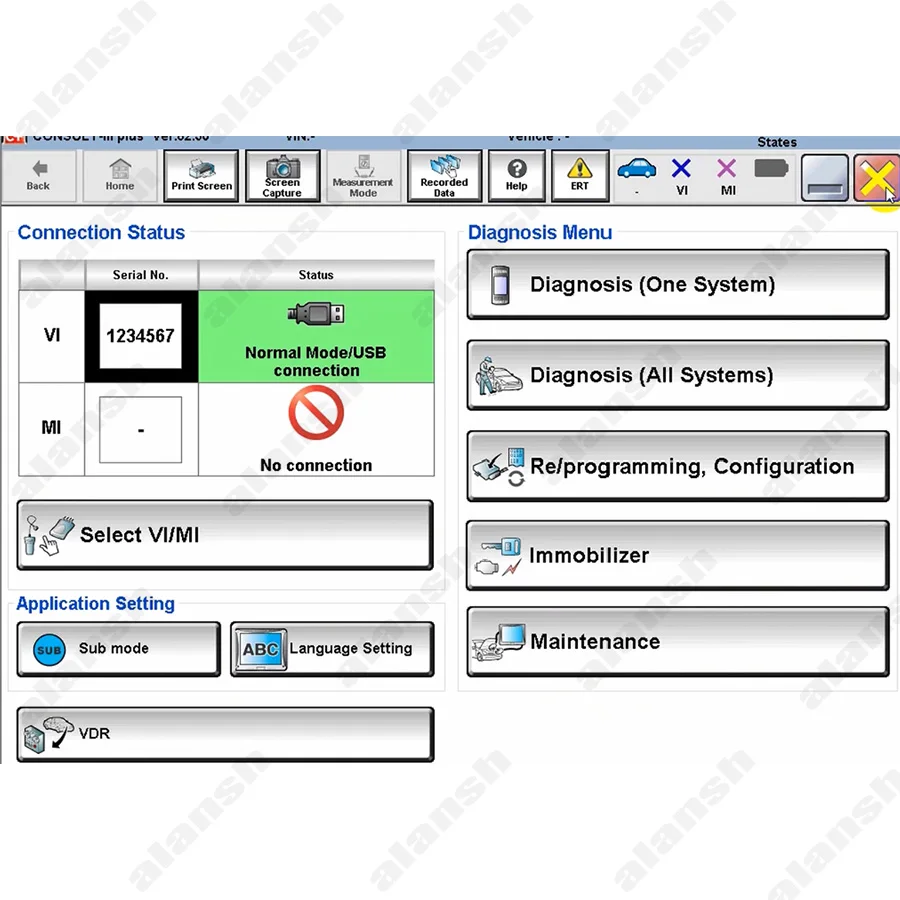
Task: Minimize the CONSULT window
Action: coord(824,177)
